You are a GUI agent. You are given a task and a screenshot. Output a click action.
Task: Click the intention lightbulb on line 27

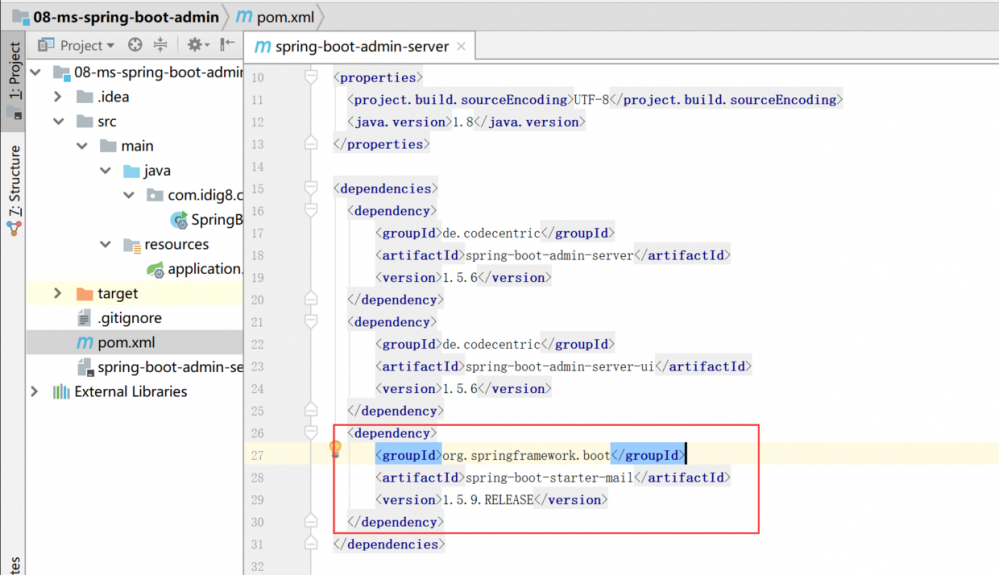click(x=335, y=449)
